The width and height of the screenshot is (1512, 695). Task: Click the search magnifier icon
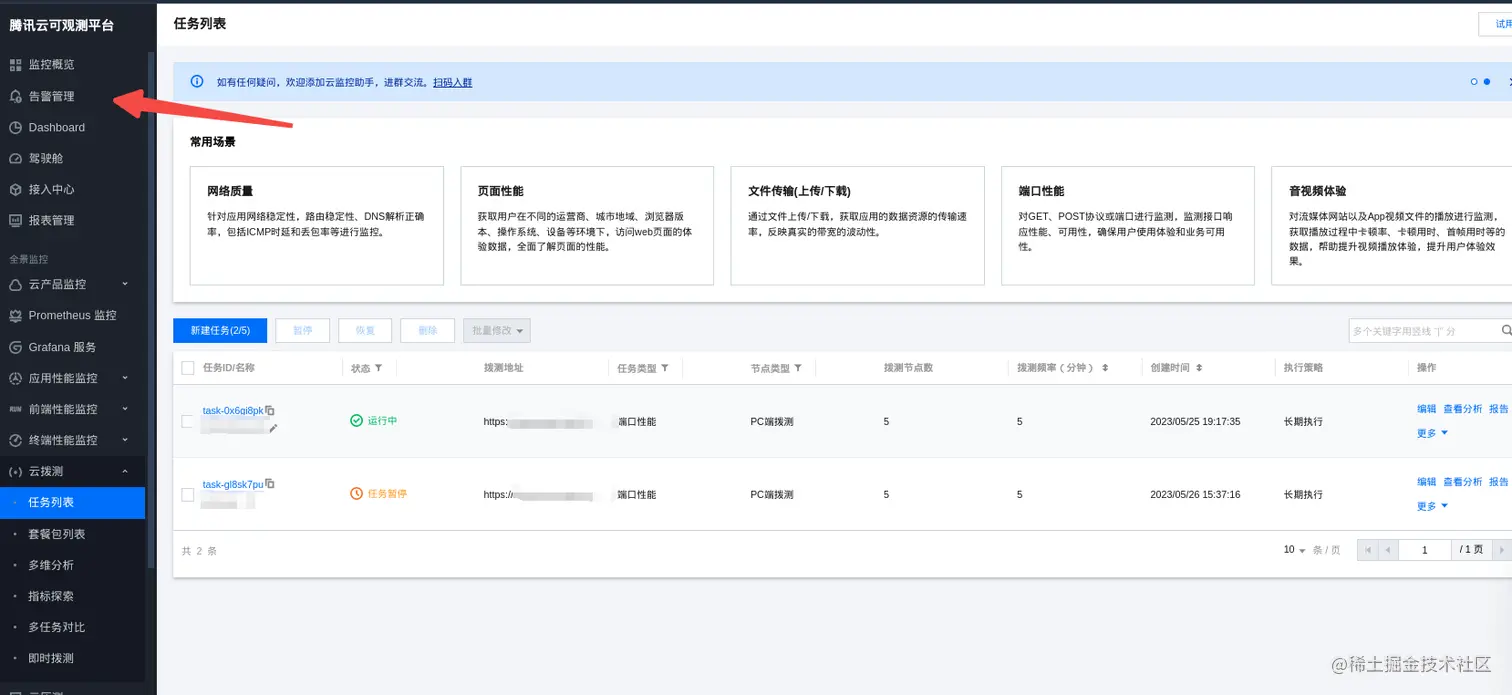(x=1506, y=330)
